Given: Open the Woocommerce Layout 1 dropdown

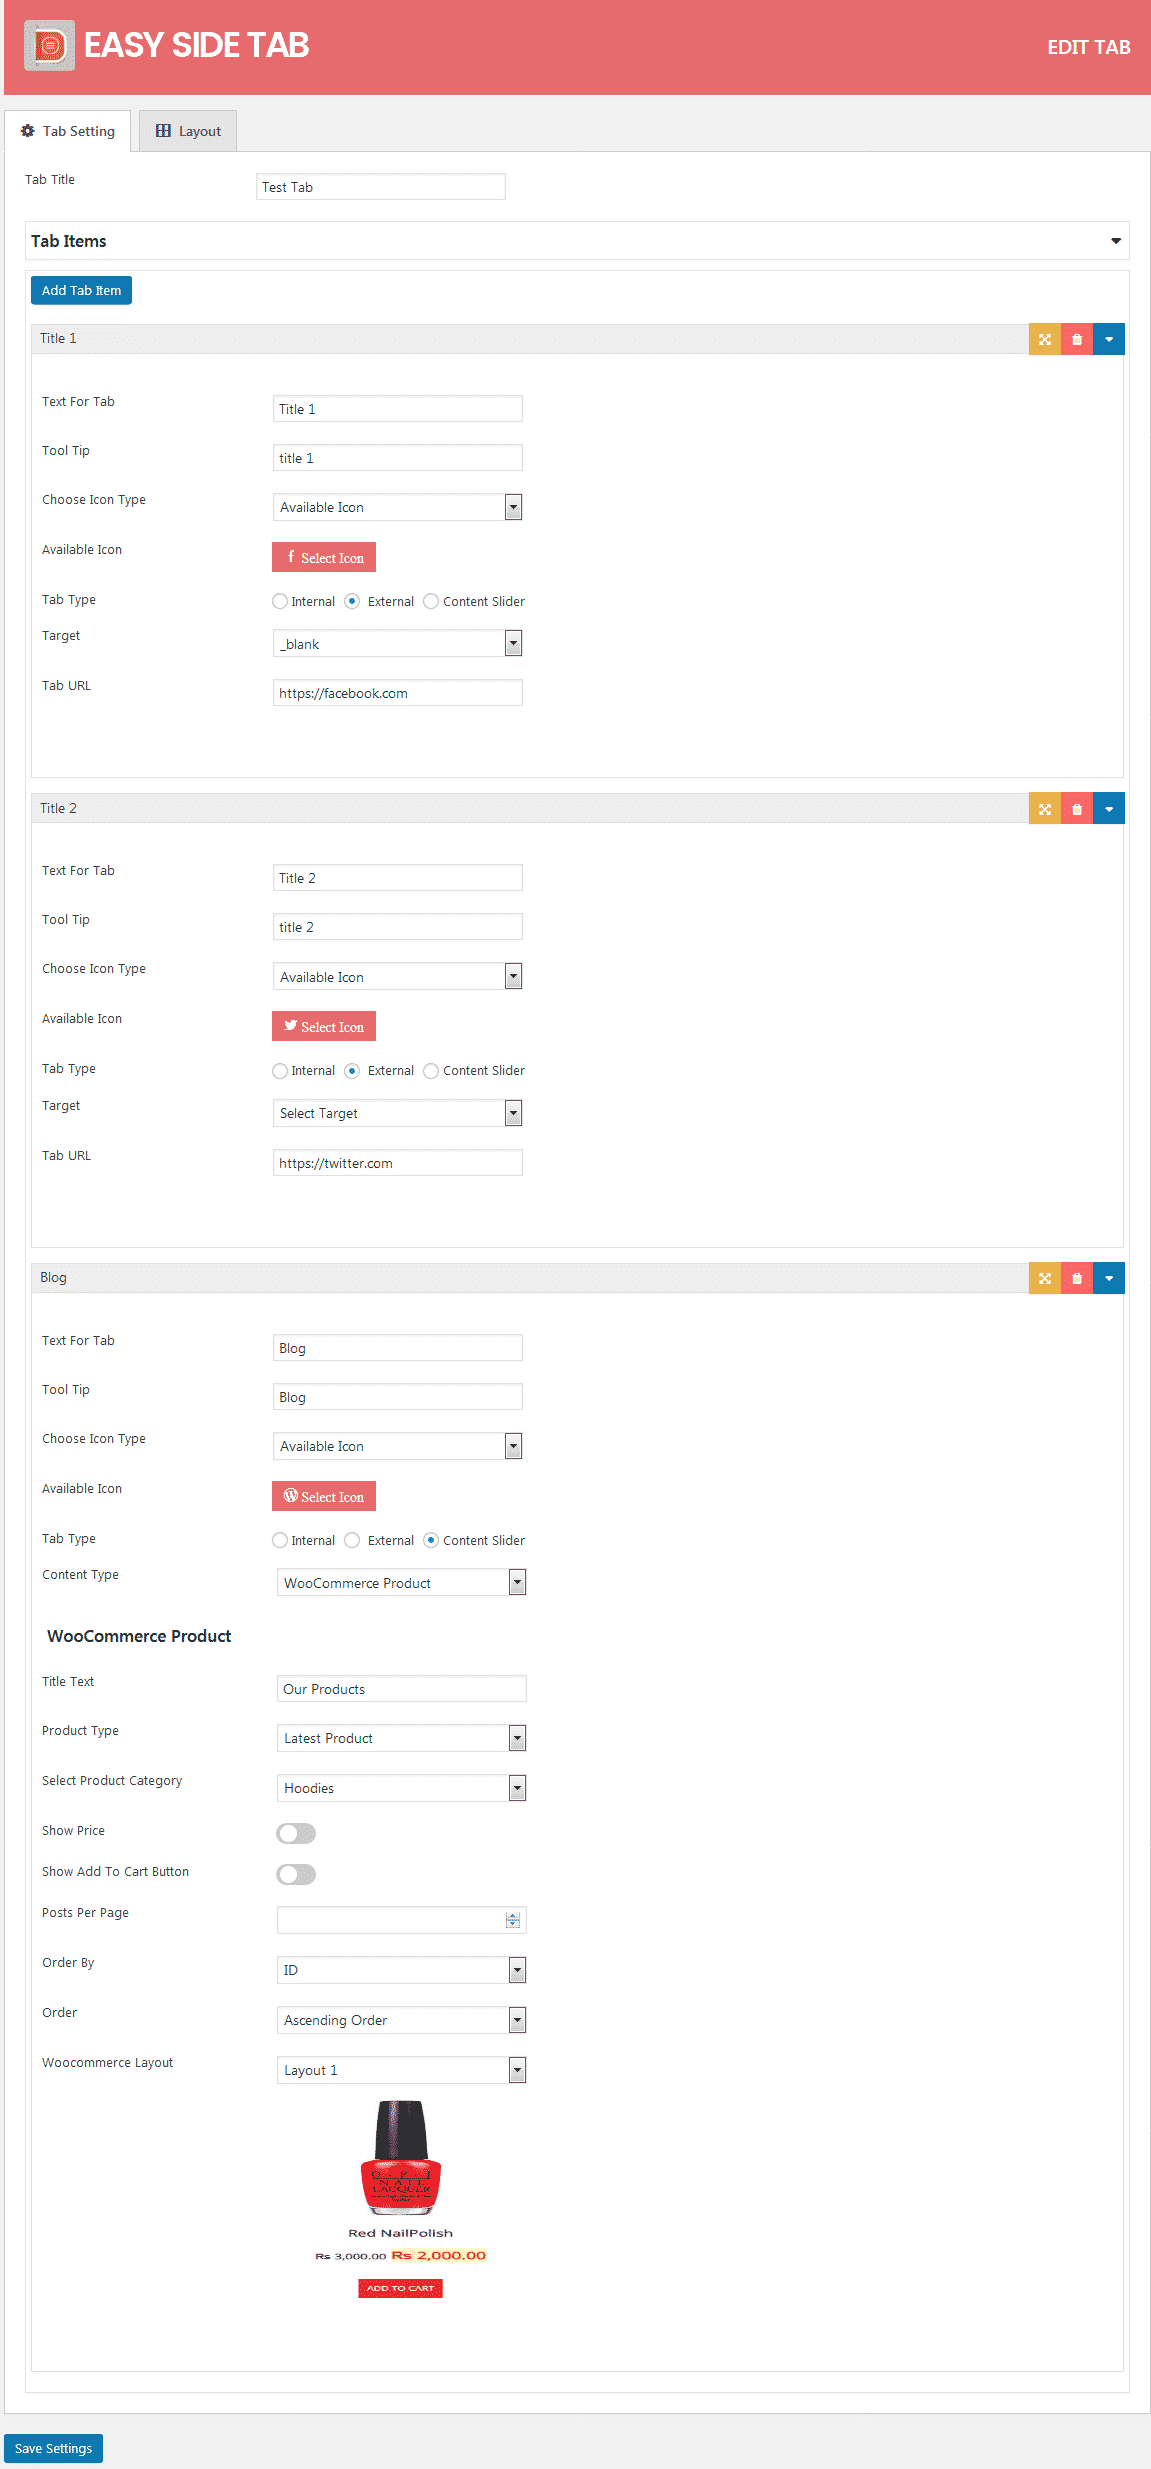Looking at the screenshot, I should point(401,2070).
